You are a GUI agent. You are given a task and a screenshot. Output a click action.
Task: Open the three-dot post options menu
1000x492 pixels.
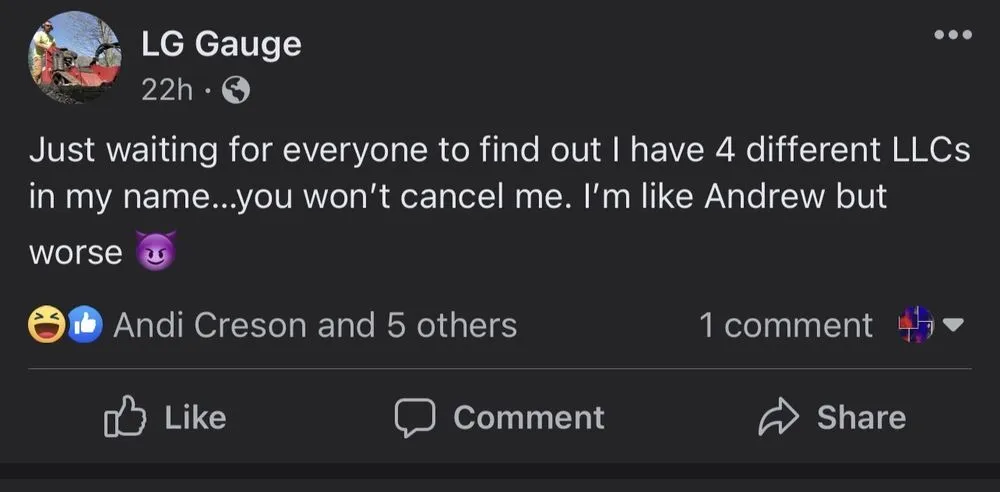click(x=951, y=36)
